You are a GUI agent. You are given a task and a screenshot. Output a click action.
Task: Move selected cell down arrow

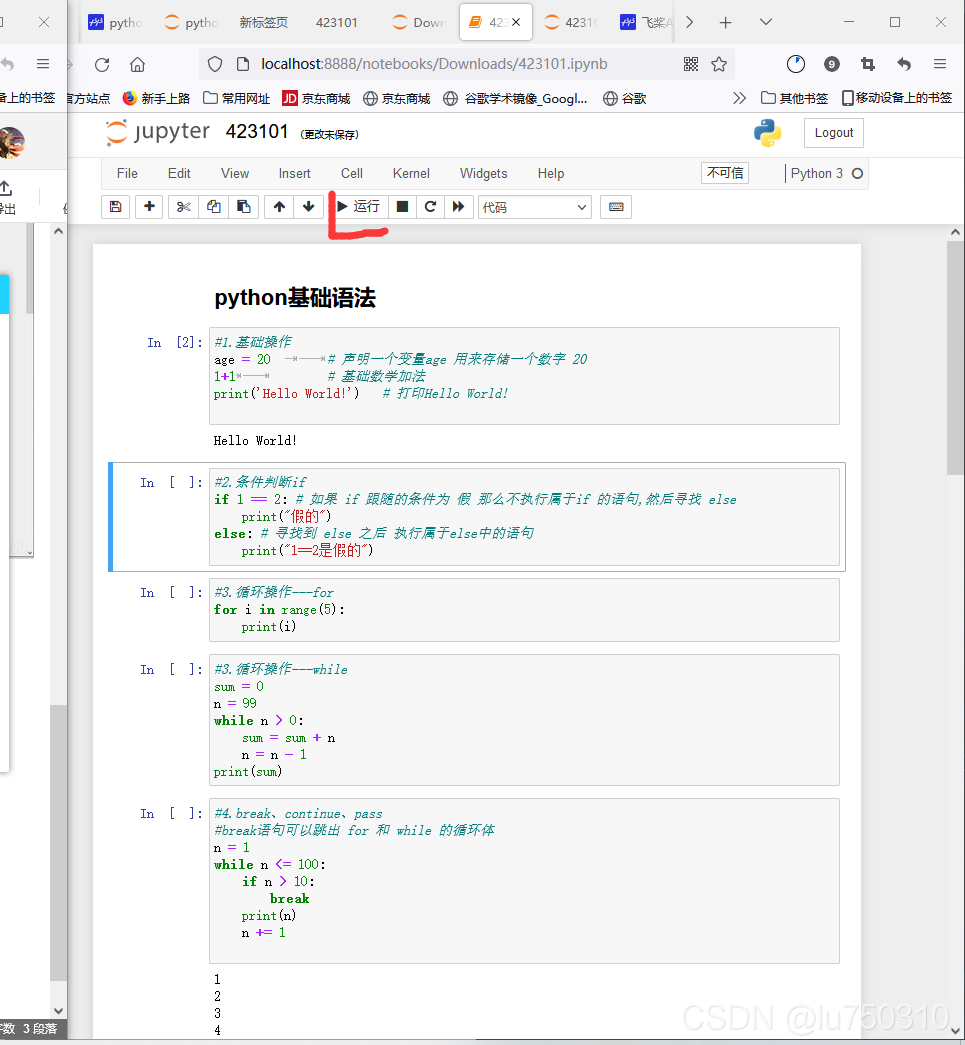(309, 207)
